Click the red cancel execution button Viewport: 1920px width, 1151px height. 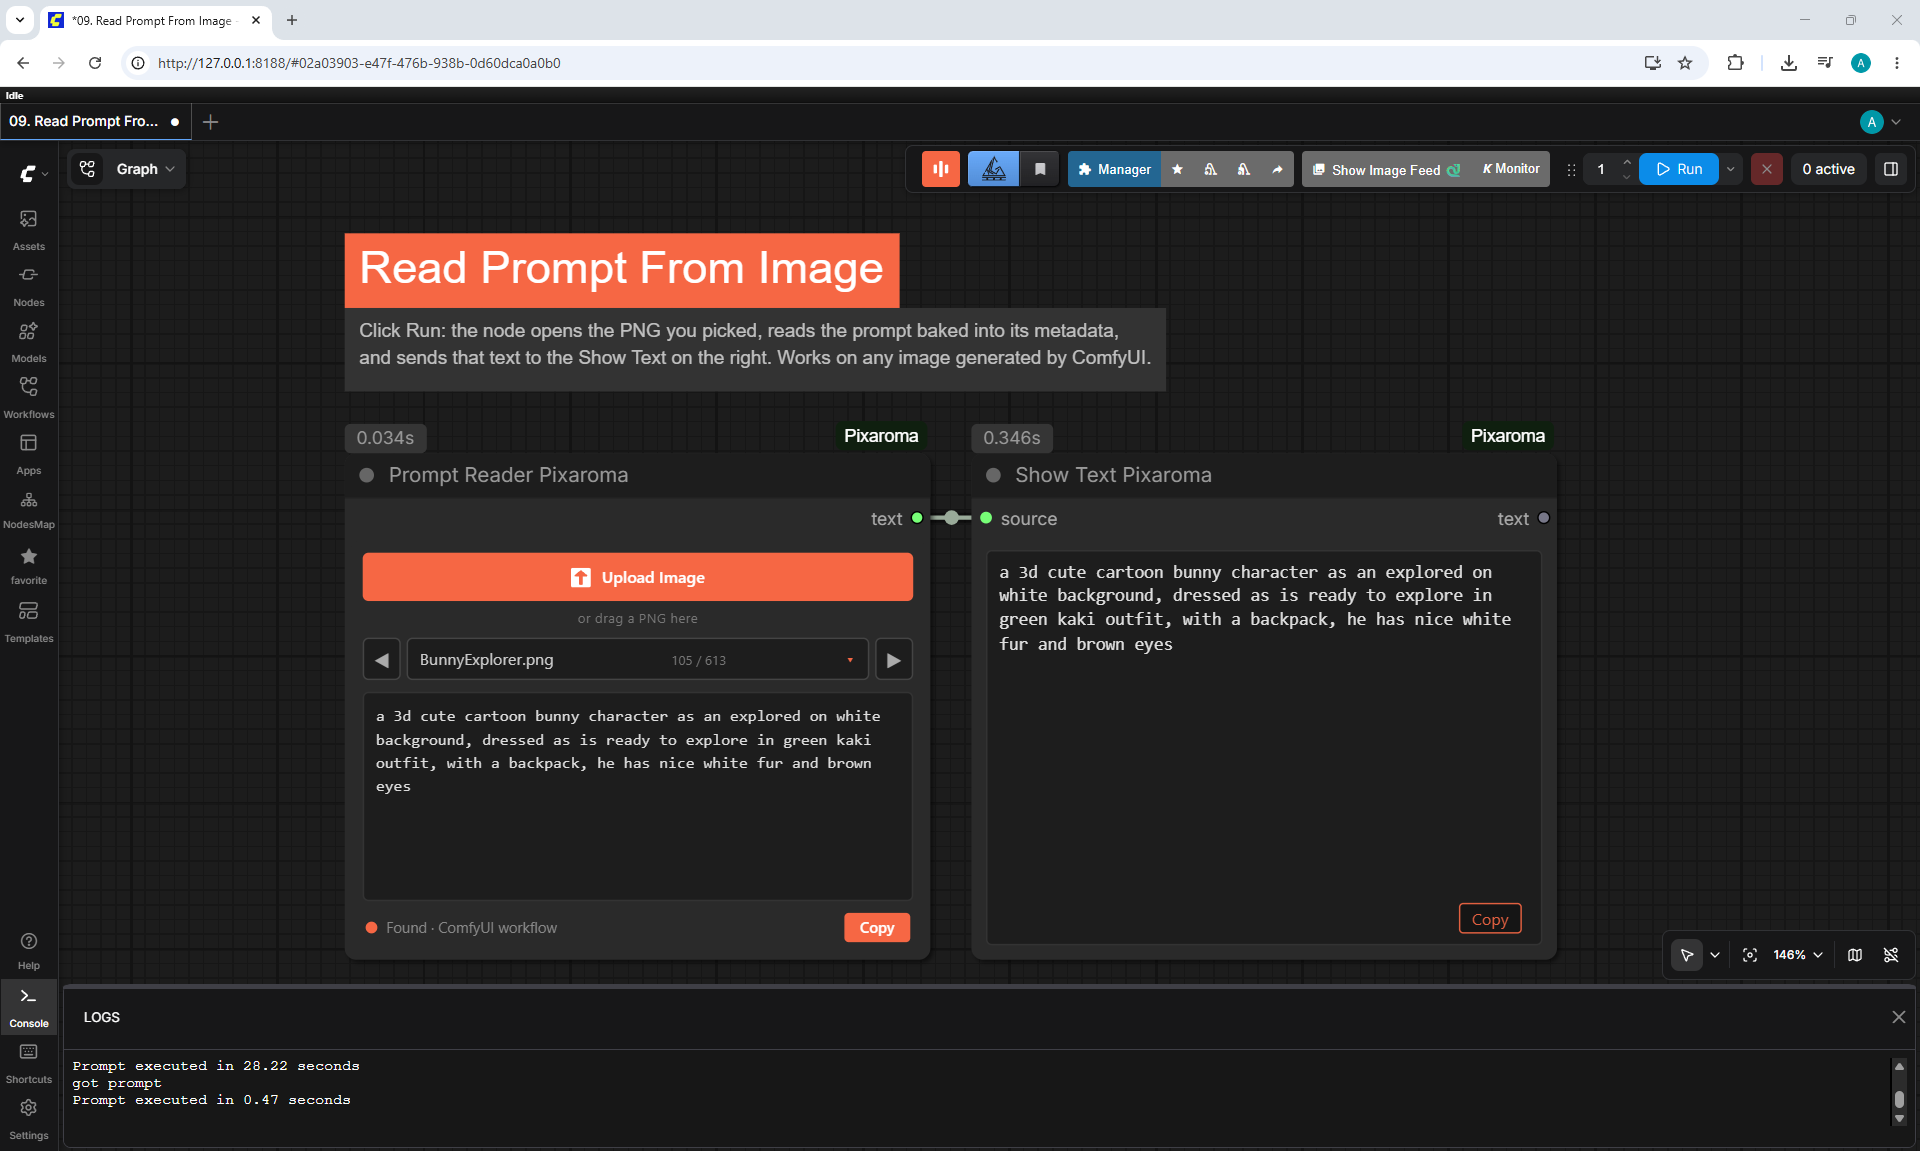[1767, 169]
